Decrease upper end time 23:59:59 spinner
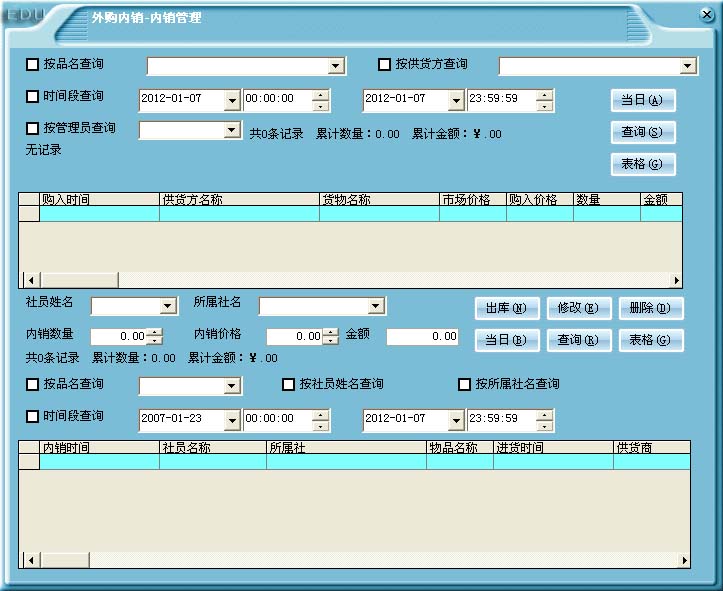 [545, 106]
